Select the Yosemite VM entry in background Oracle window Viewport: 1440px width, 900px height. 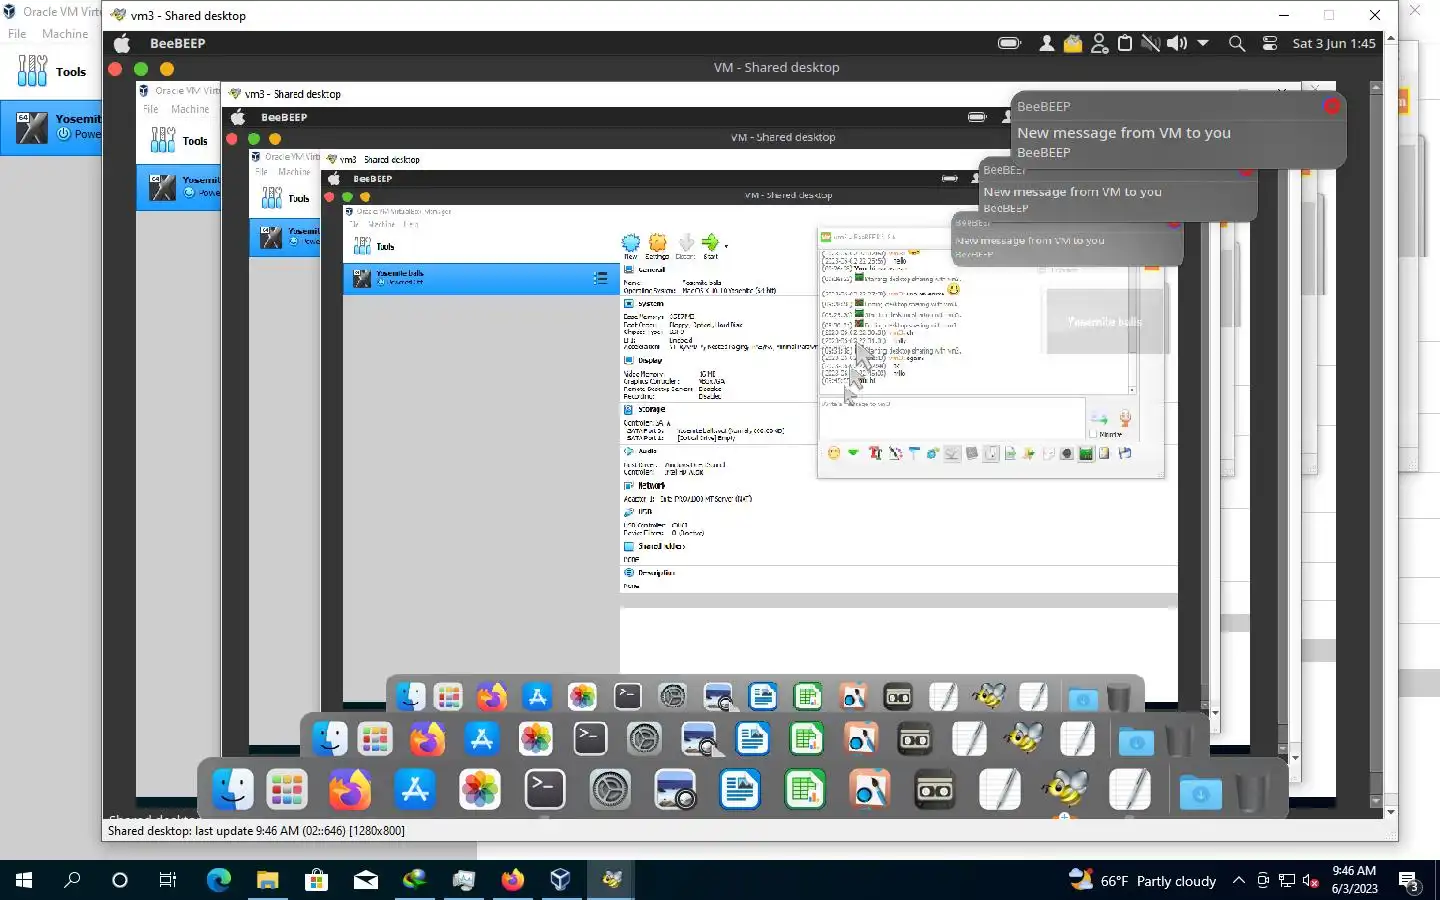click(51, 127)
